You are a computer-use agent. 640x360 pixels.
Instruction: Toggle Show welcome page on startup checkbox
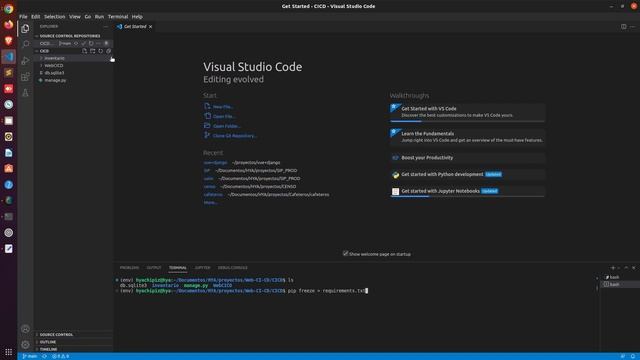pyautogui.click(x=345, y=253)
